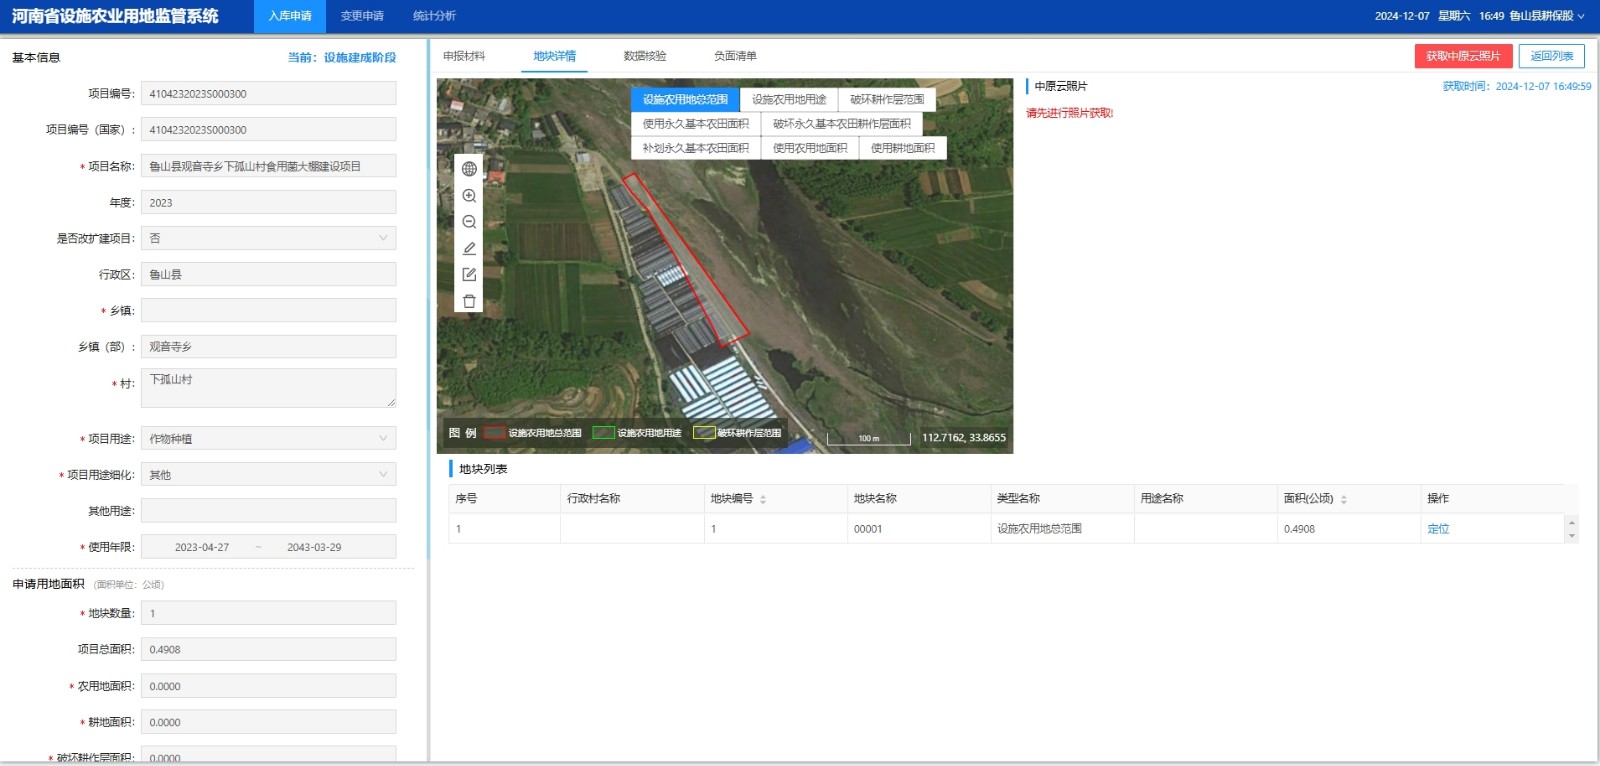This screenshot has width=1600, height=766.
Task: Show 使用永久基本农田面积 layer
Action: click(695, 124)
